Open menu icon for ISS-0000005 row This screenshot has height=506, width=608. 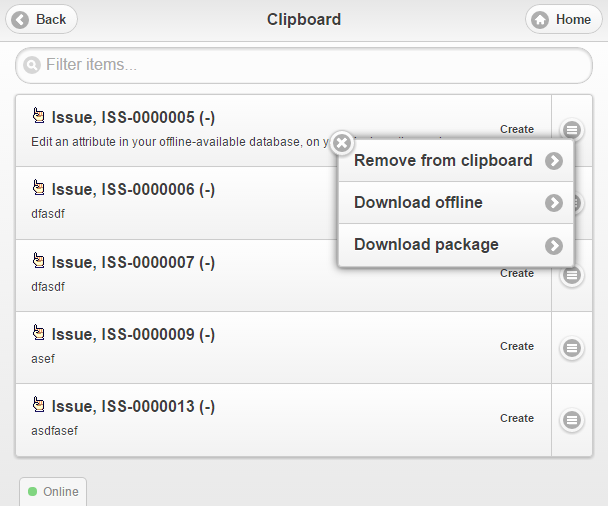(x=571, y=129)
